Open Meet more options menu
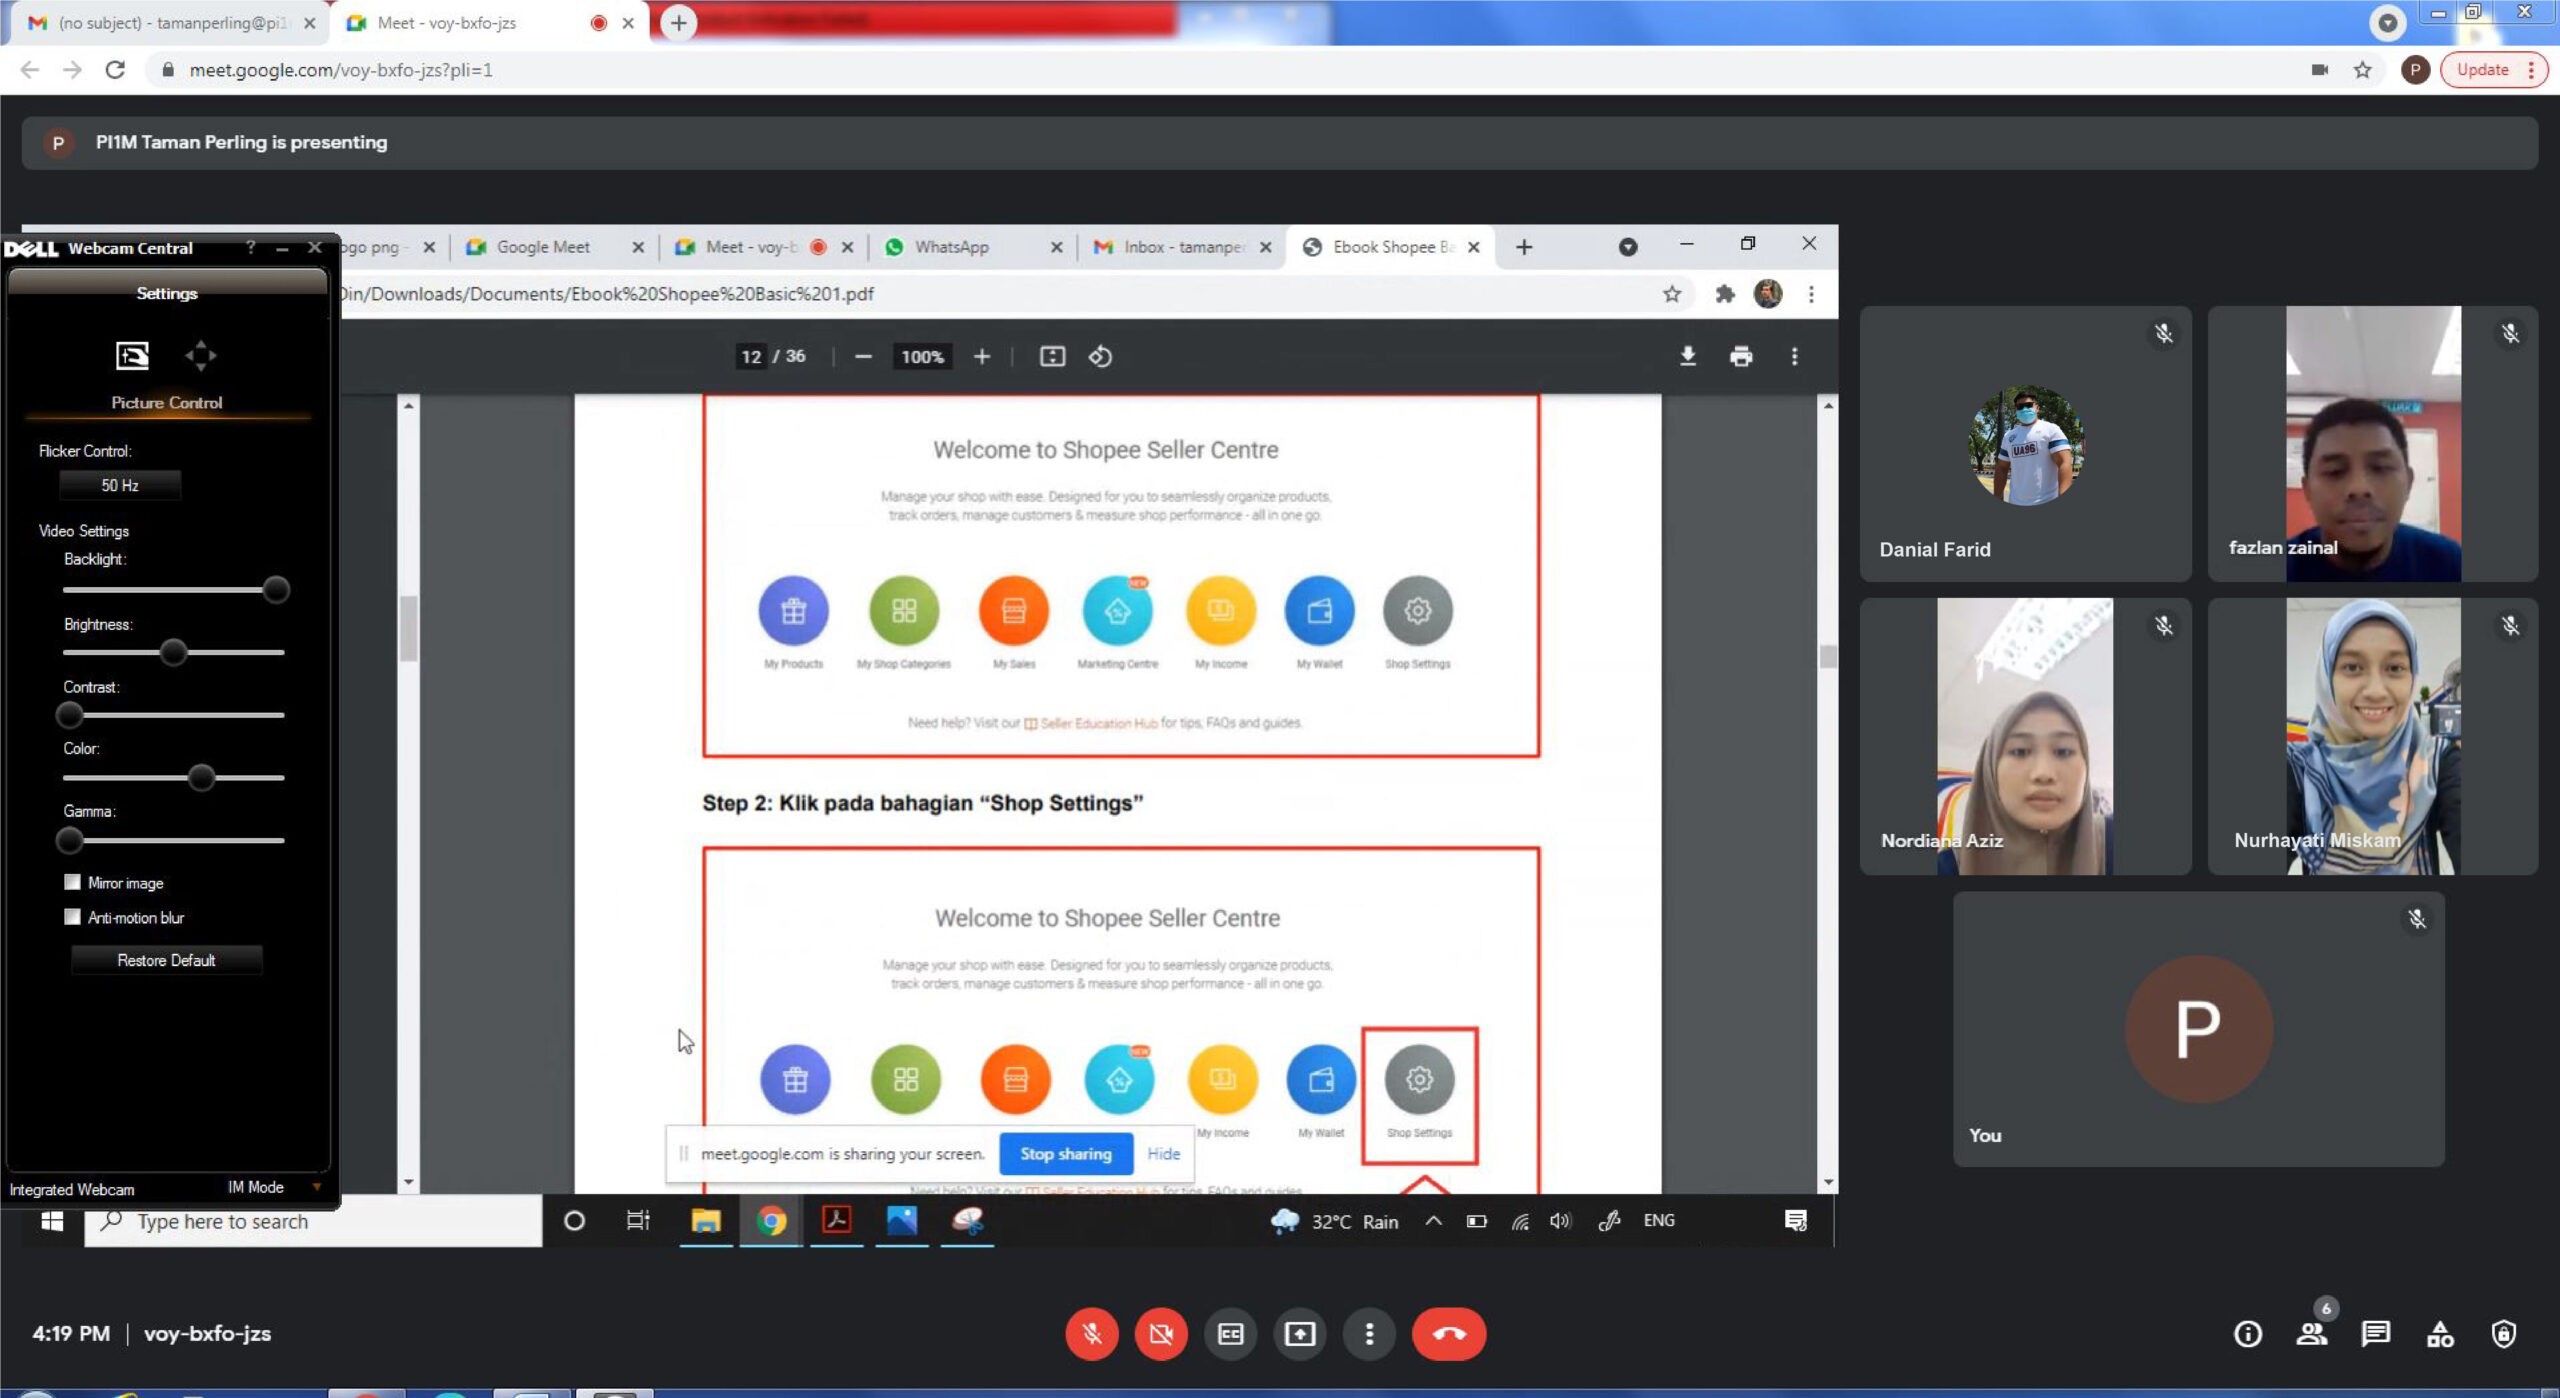The height and width of the screenshot is (1398, 2560). [1369, 1333]
